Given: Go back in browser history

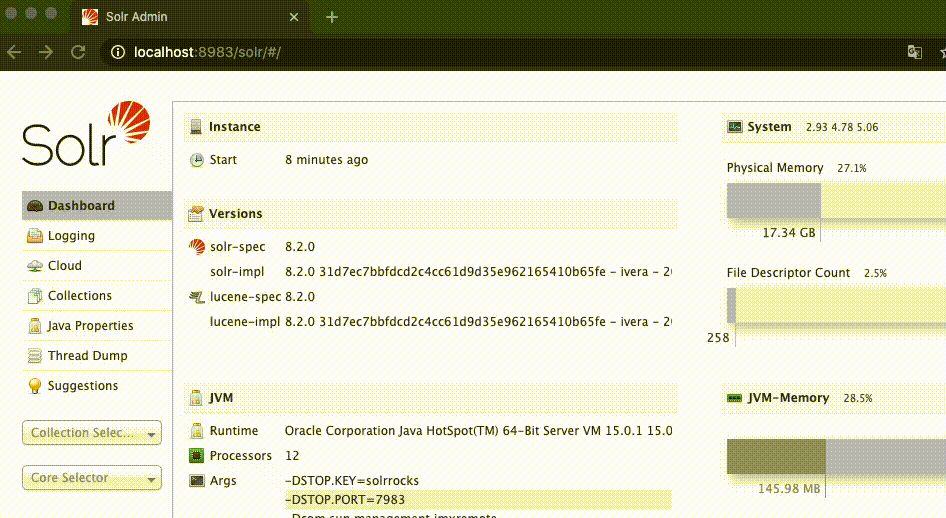Looking at the screenshot, I should (x=14, y=52).
